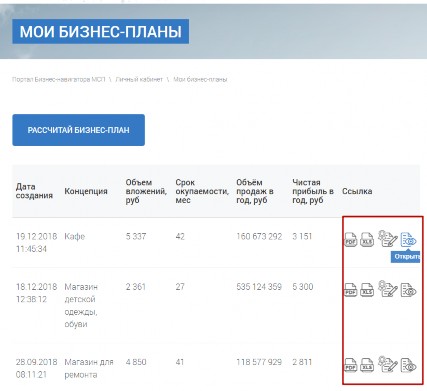Click the Срок окупаемости, мес header
Viewport: 427px width, 391px height.
202,191
